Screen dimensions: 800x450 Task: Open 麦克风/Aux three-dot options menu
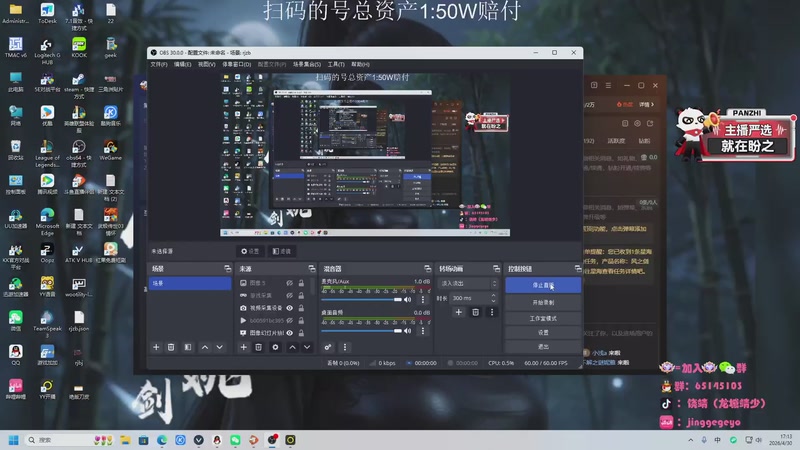click(x=422, y=299)
